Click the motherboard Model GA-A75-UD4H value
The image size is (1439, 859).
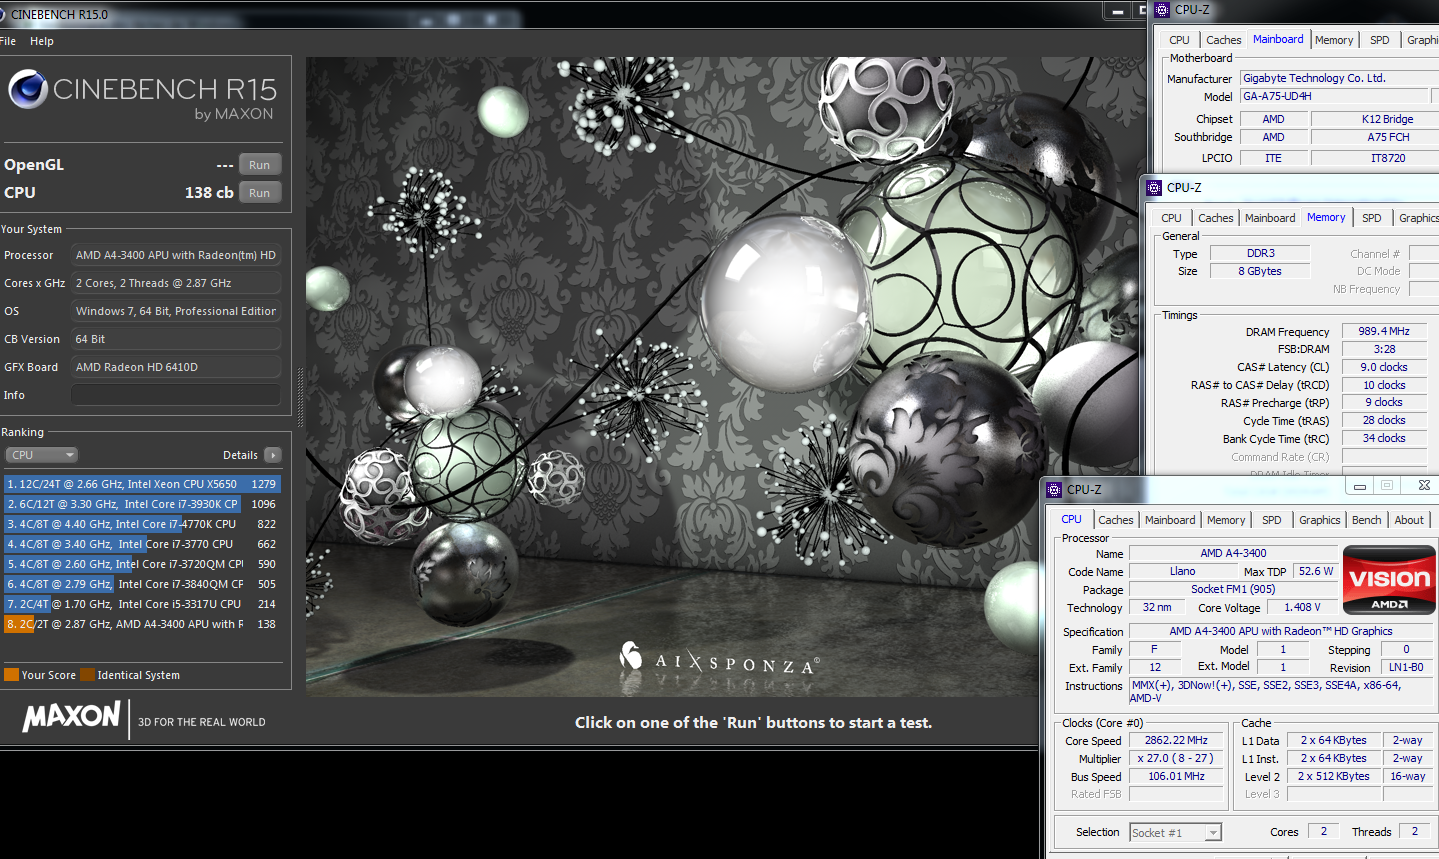coord(1335,97)
